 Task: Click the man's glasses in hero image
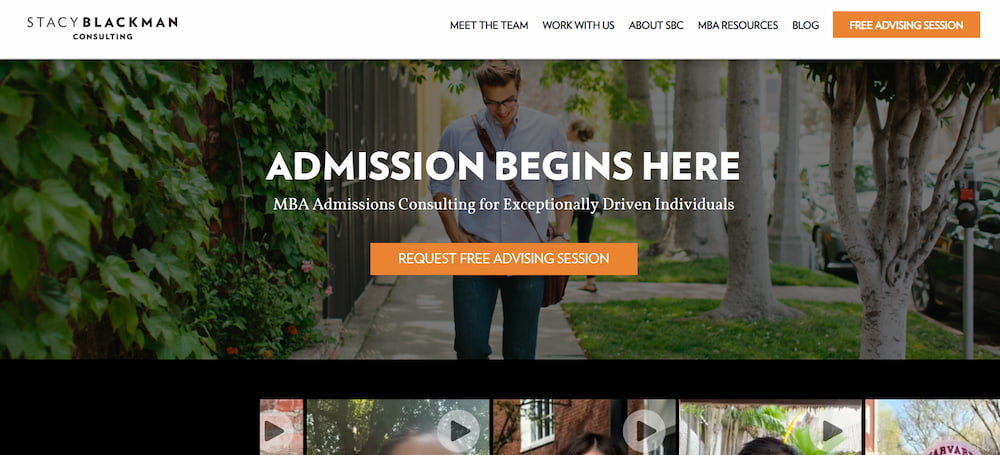[499, 102]
